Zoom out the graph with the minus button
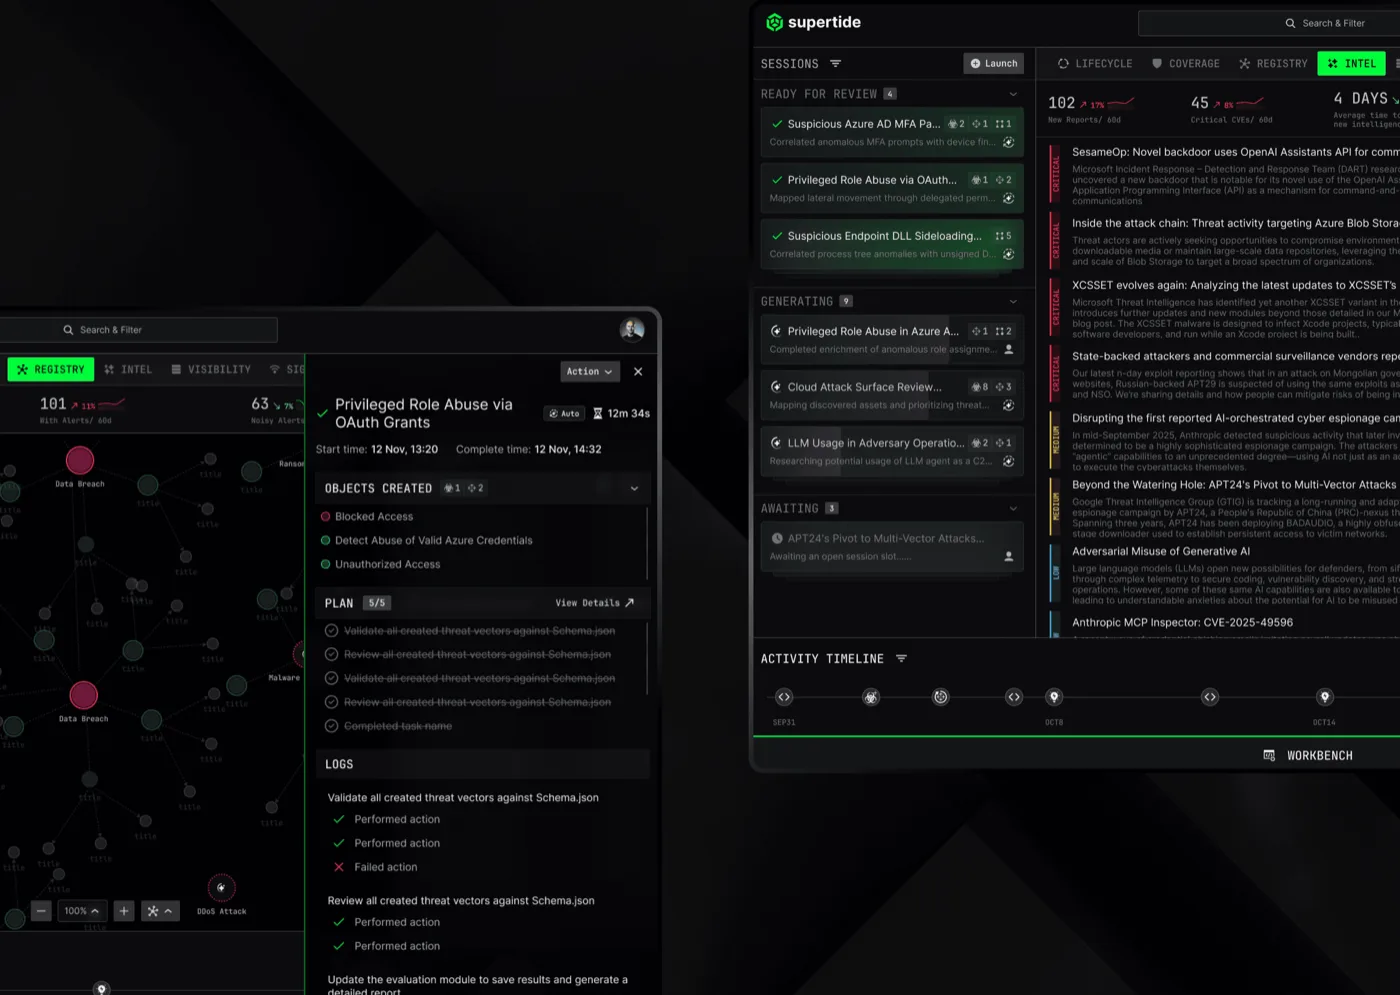1400x995 pixels. click(x=41, y=911)
